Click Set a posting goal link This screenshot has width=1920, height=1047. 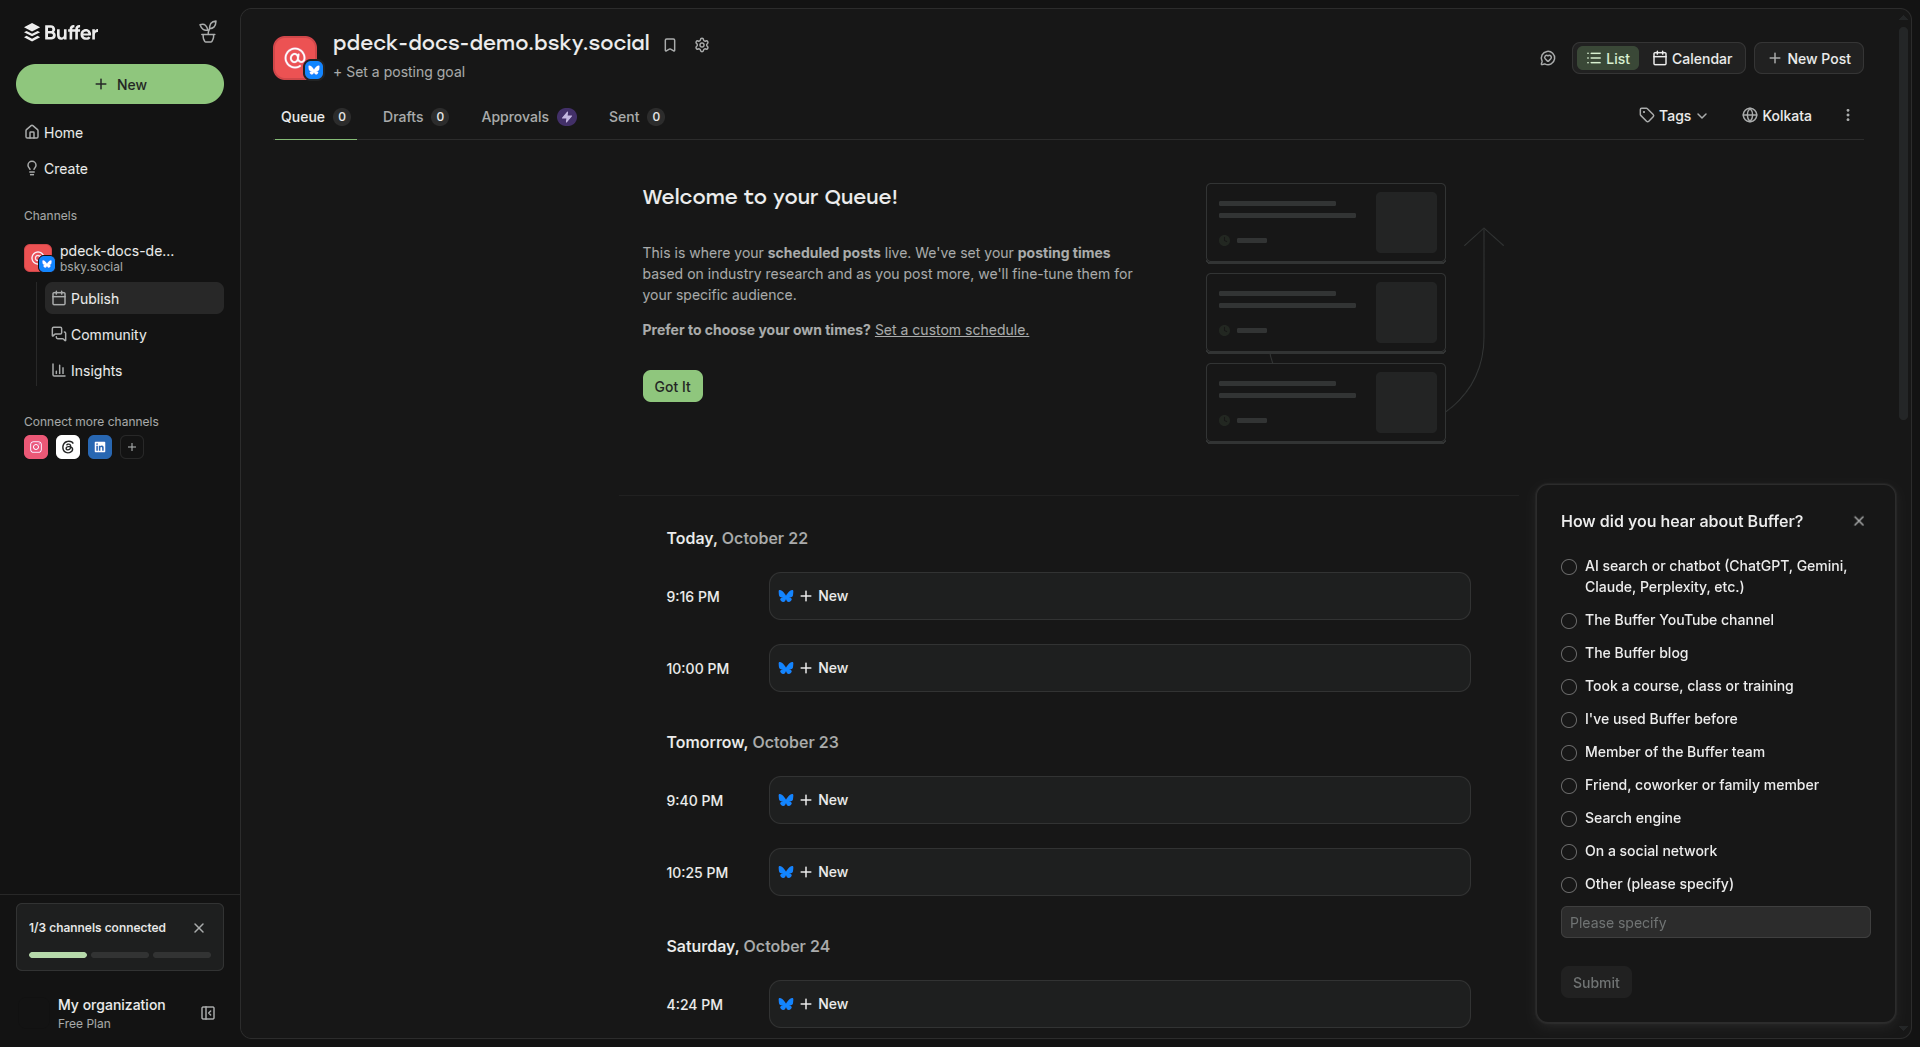pos(399,72)
